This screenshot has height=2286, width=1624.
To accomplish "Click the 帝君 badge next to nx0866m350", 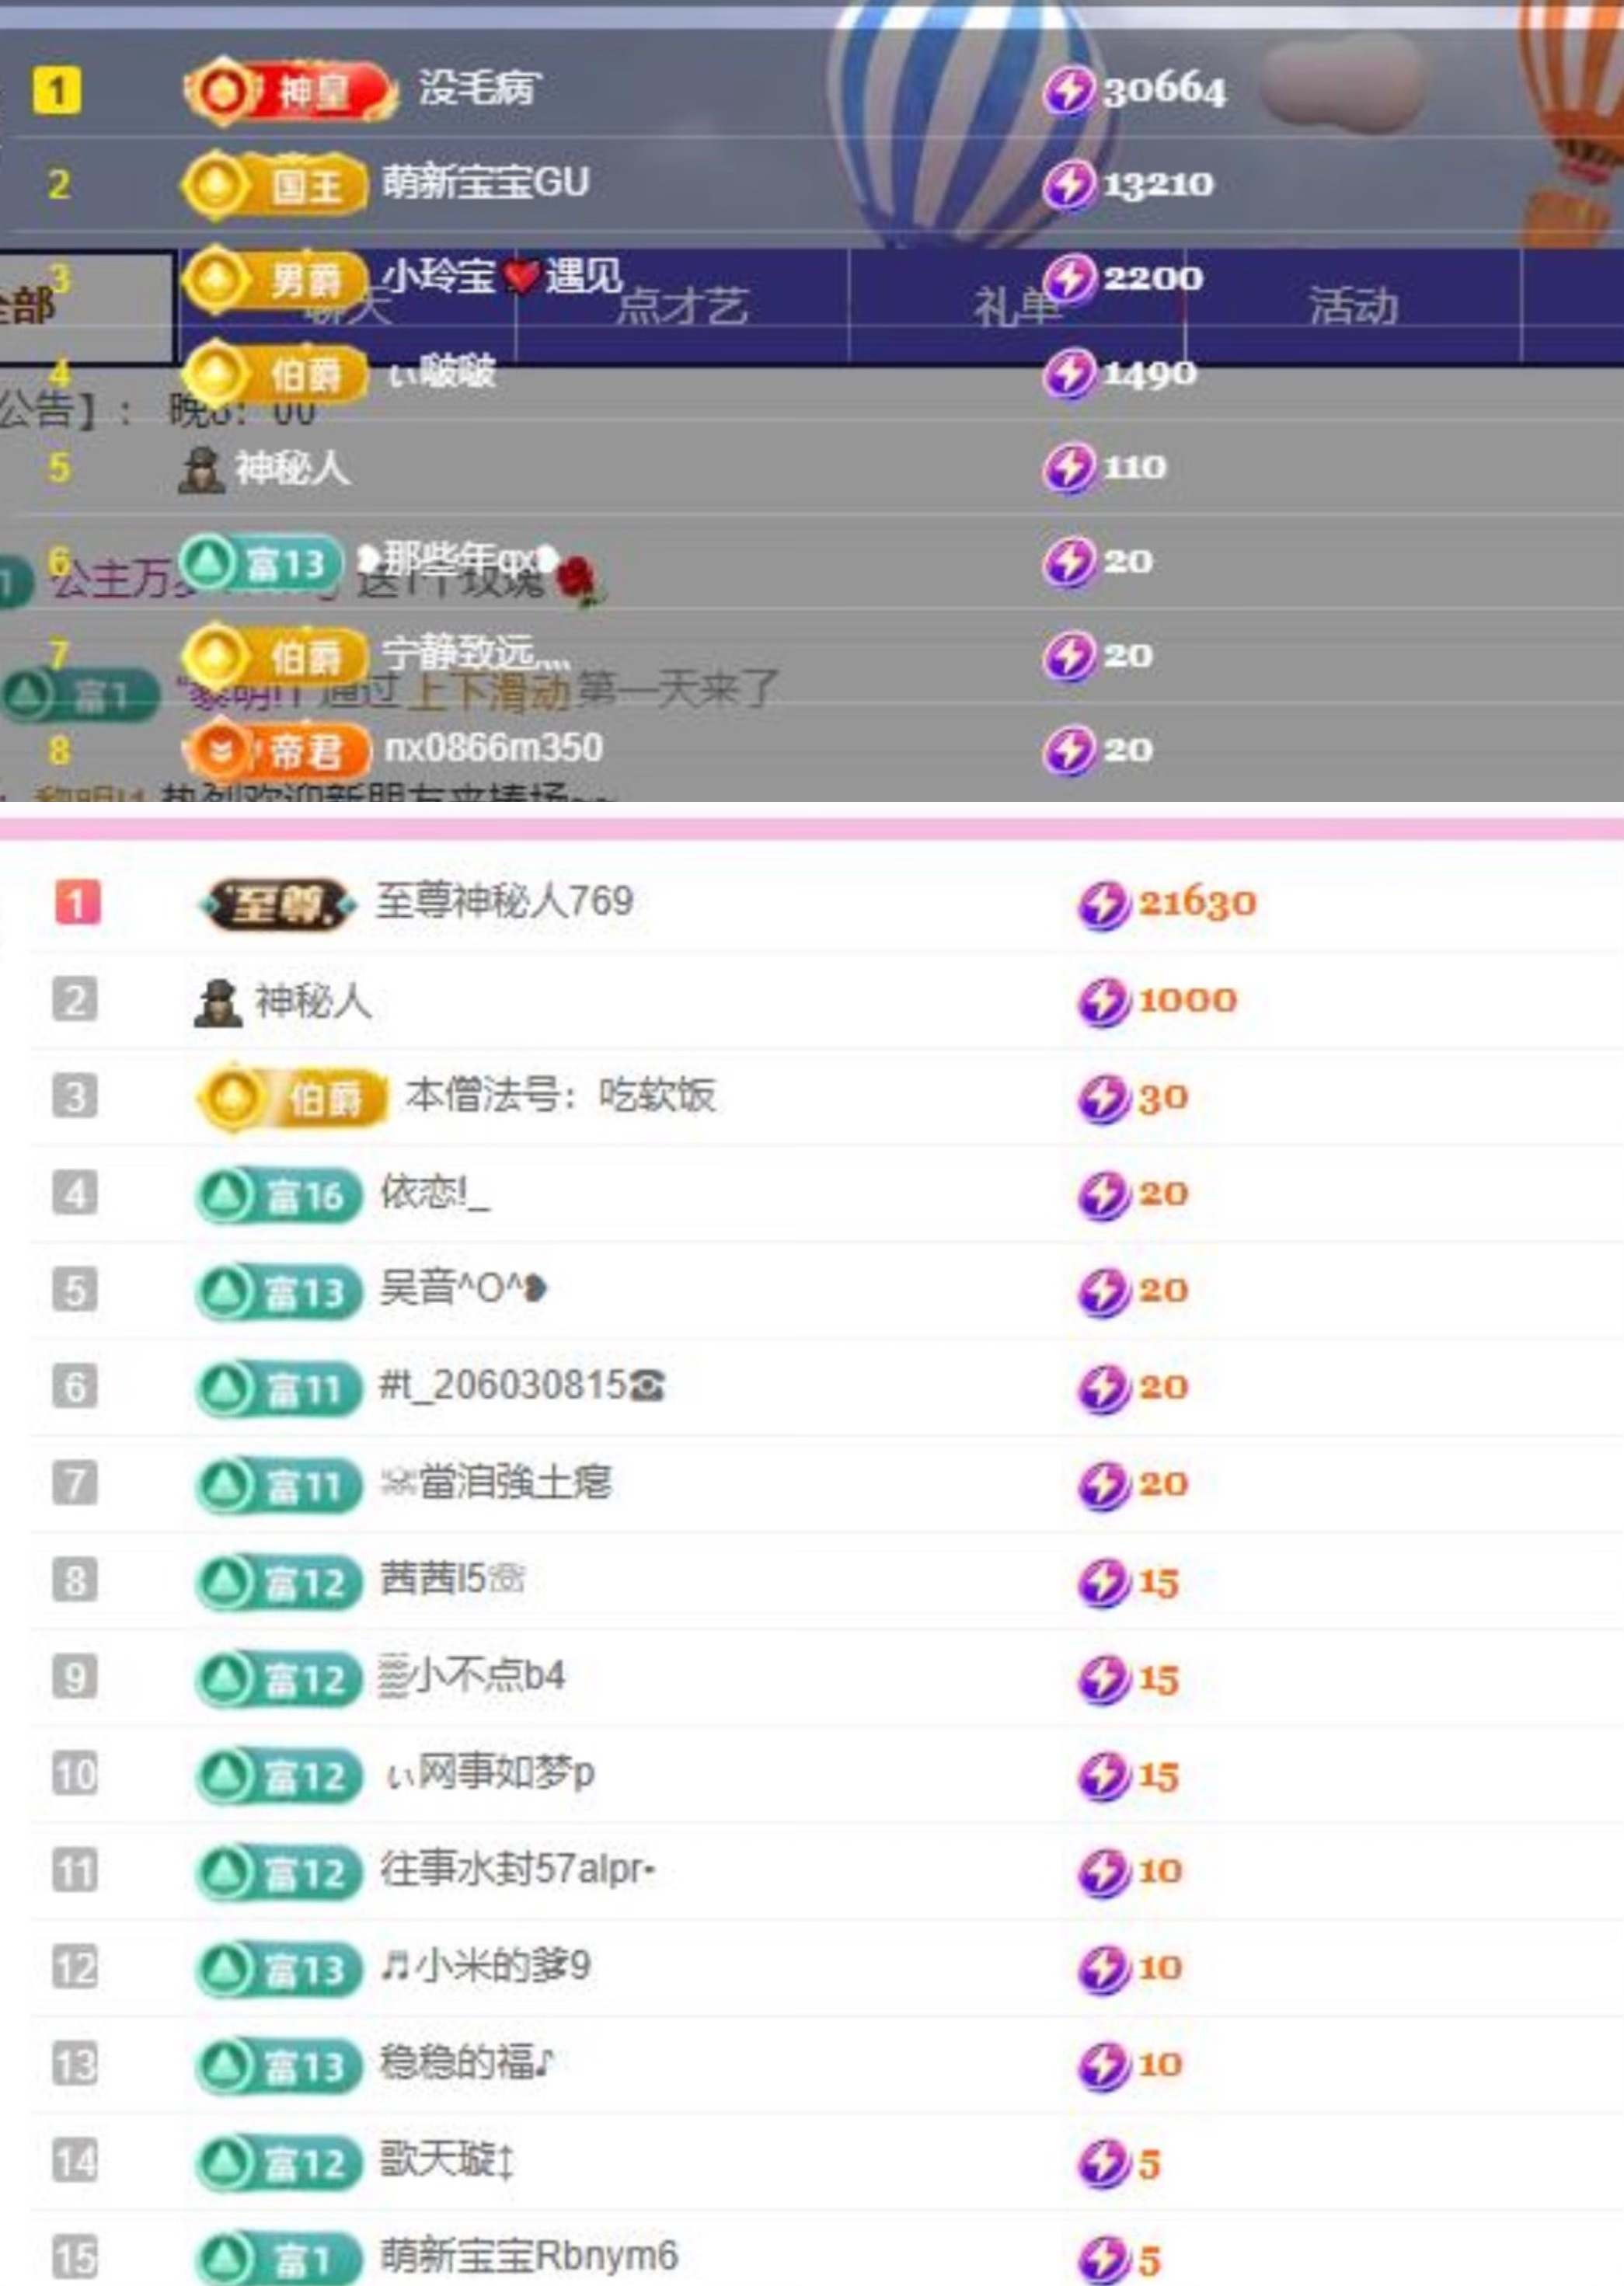I will click(x=278, y=750).
